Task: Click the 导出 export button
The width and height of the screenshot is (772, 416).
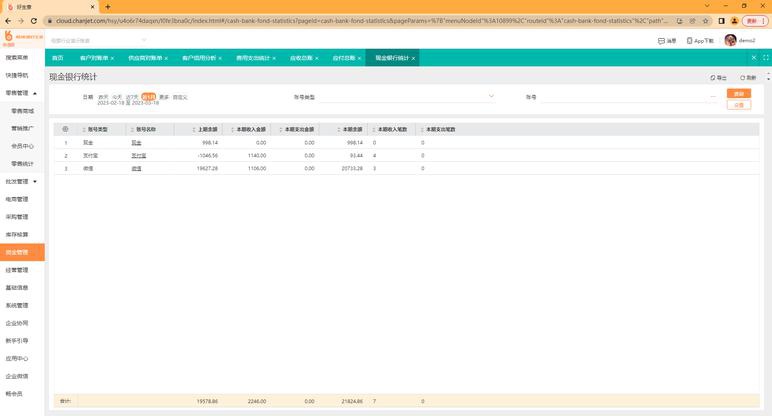Action: [718, 78]
